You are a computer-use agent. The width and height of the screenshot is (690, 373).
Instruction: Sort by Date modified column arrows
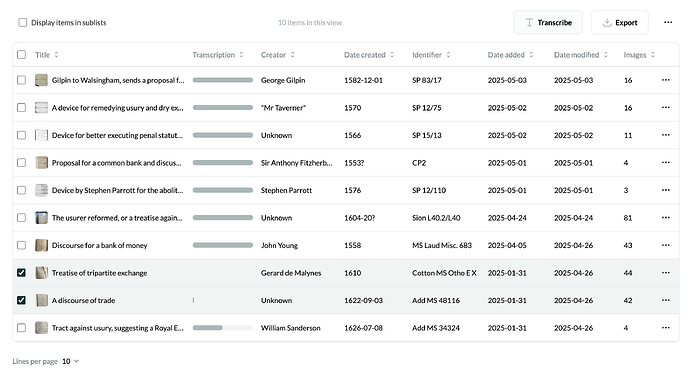coord(606,55)
